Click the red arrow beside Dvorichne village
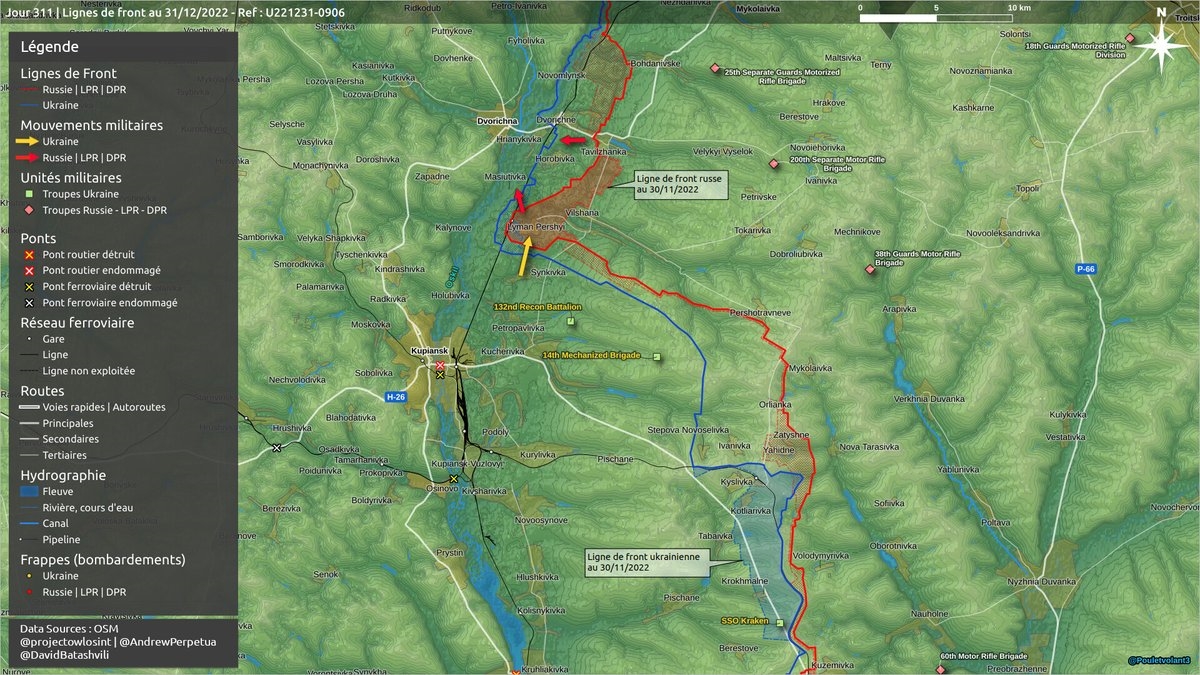 coord(573,141)
